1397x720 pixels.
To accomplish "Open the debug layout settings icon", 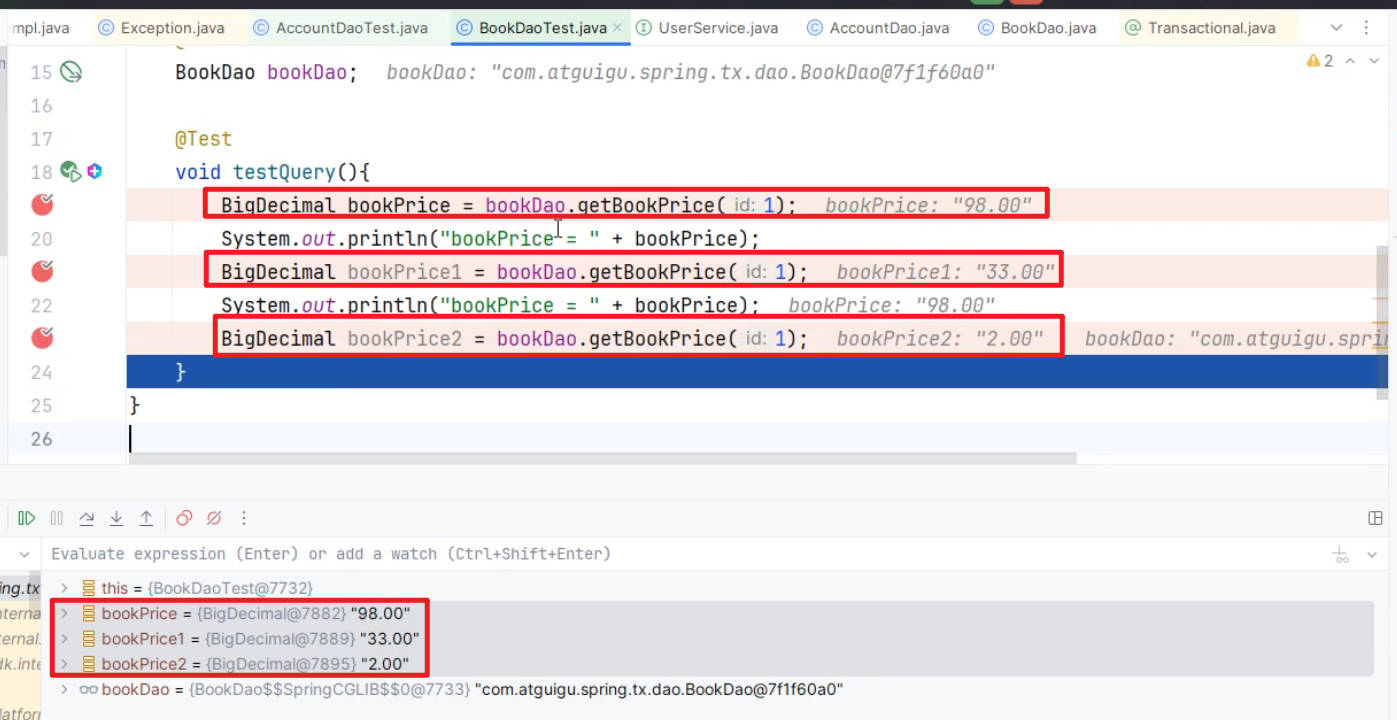I will 1375,518.
